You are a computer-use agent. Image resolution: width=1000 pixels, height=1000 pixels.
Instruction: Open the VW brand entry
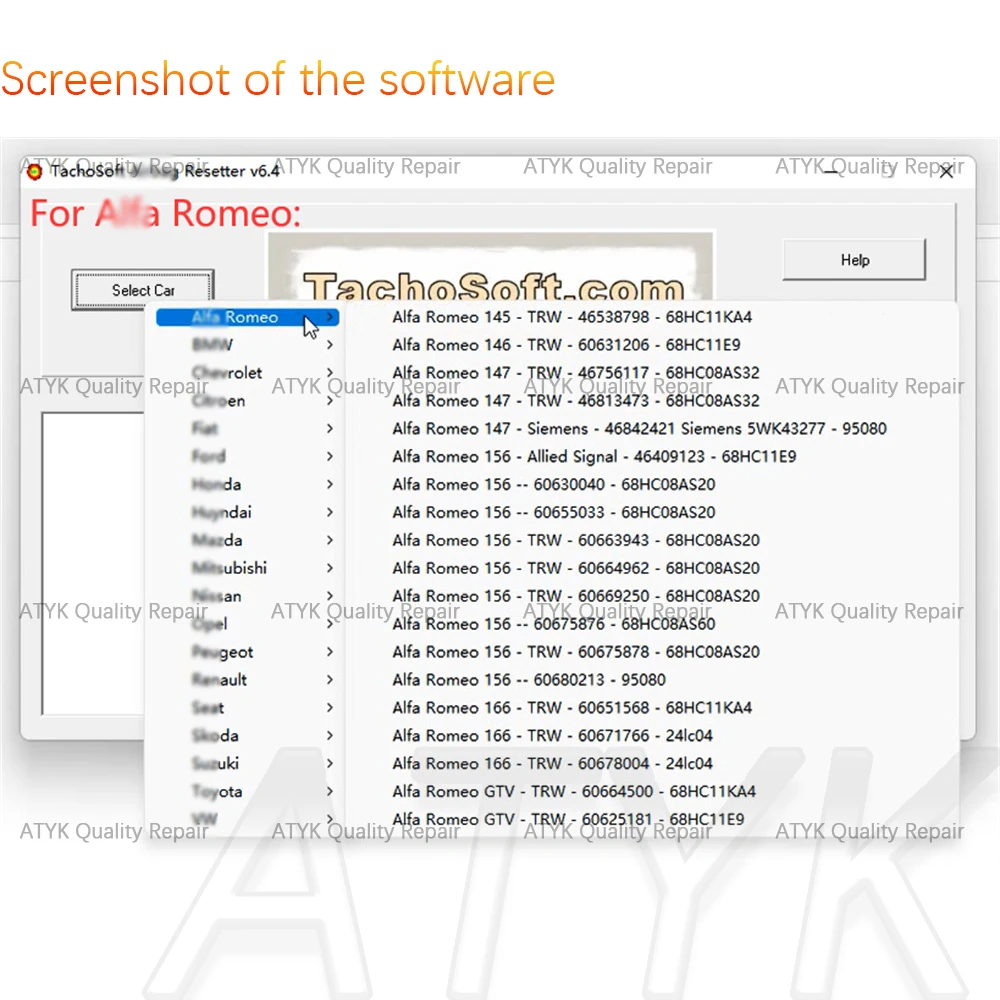click(247, 818)
